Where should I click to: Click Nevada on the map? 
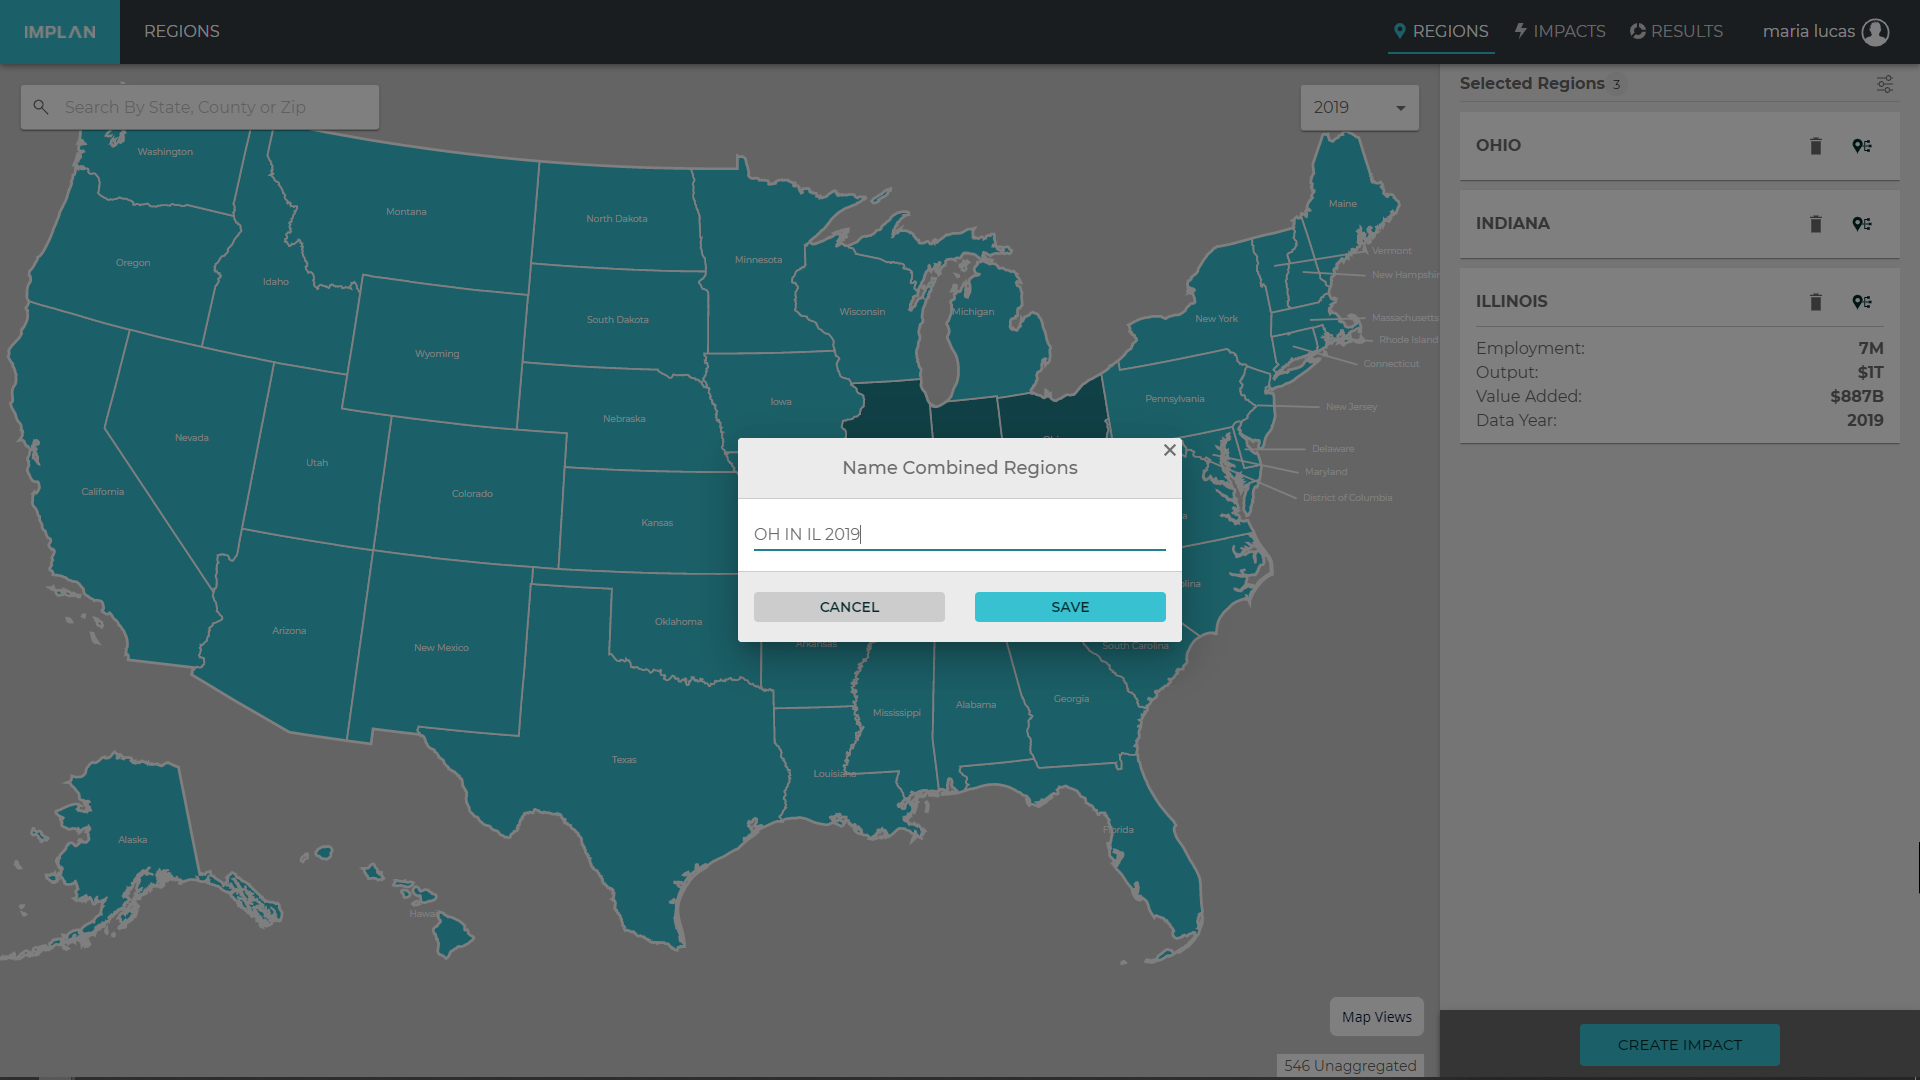192,438
